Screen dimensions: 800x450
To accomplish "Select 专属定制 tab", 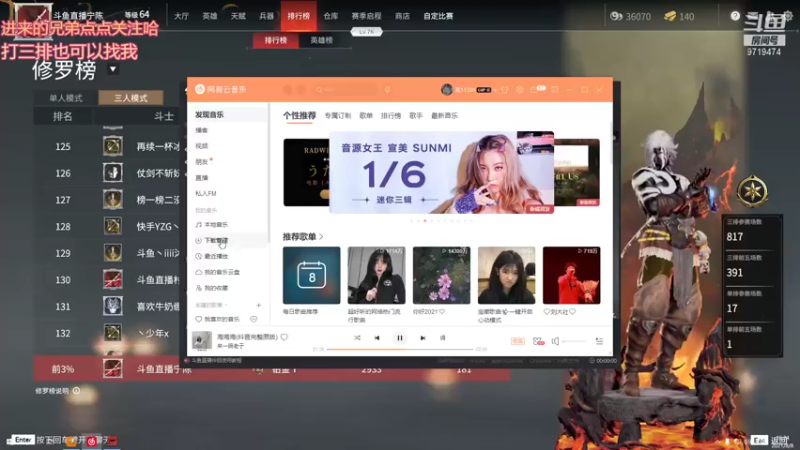I will coord(338,116).
